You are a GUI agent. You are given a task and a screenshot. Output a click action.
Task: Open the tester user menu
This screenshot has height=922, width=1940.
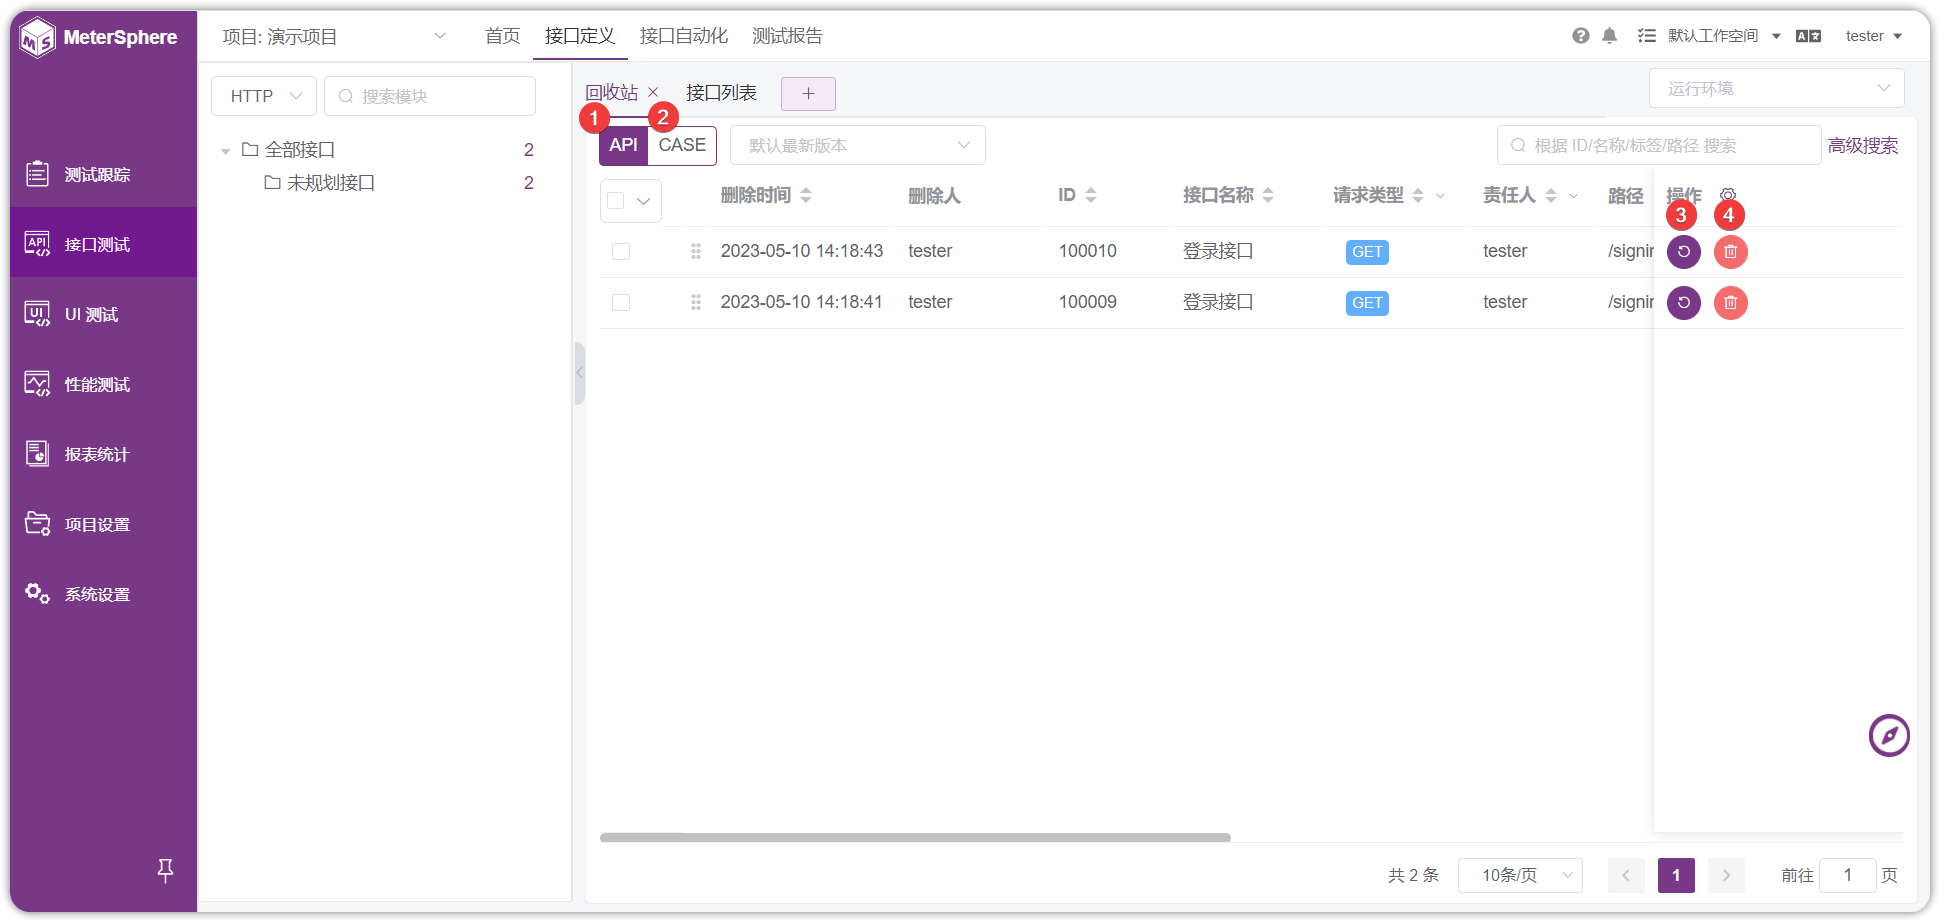(x=1874, y=36)
